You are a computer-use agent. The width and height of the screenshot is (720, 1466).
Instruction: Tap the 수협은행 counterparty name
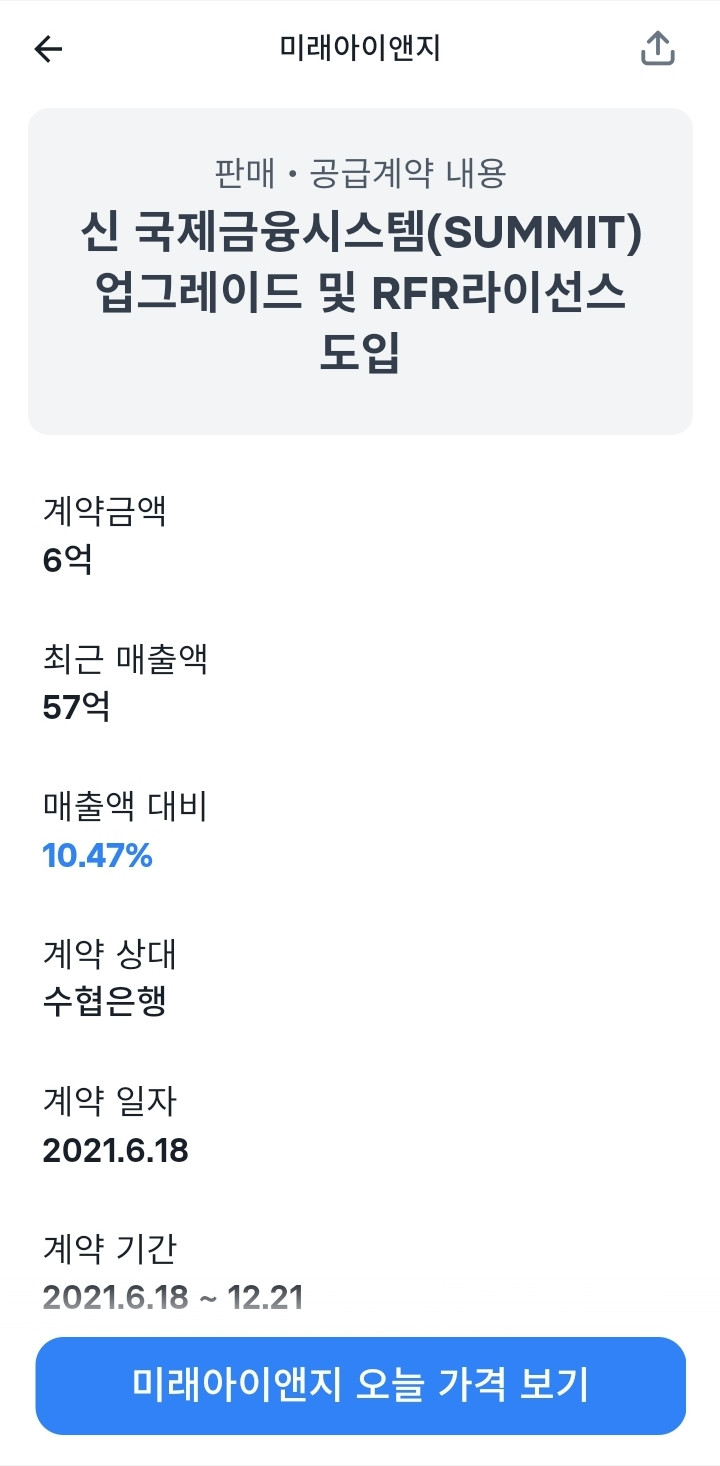pyautogui.click(x=104, y=1002)
